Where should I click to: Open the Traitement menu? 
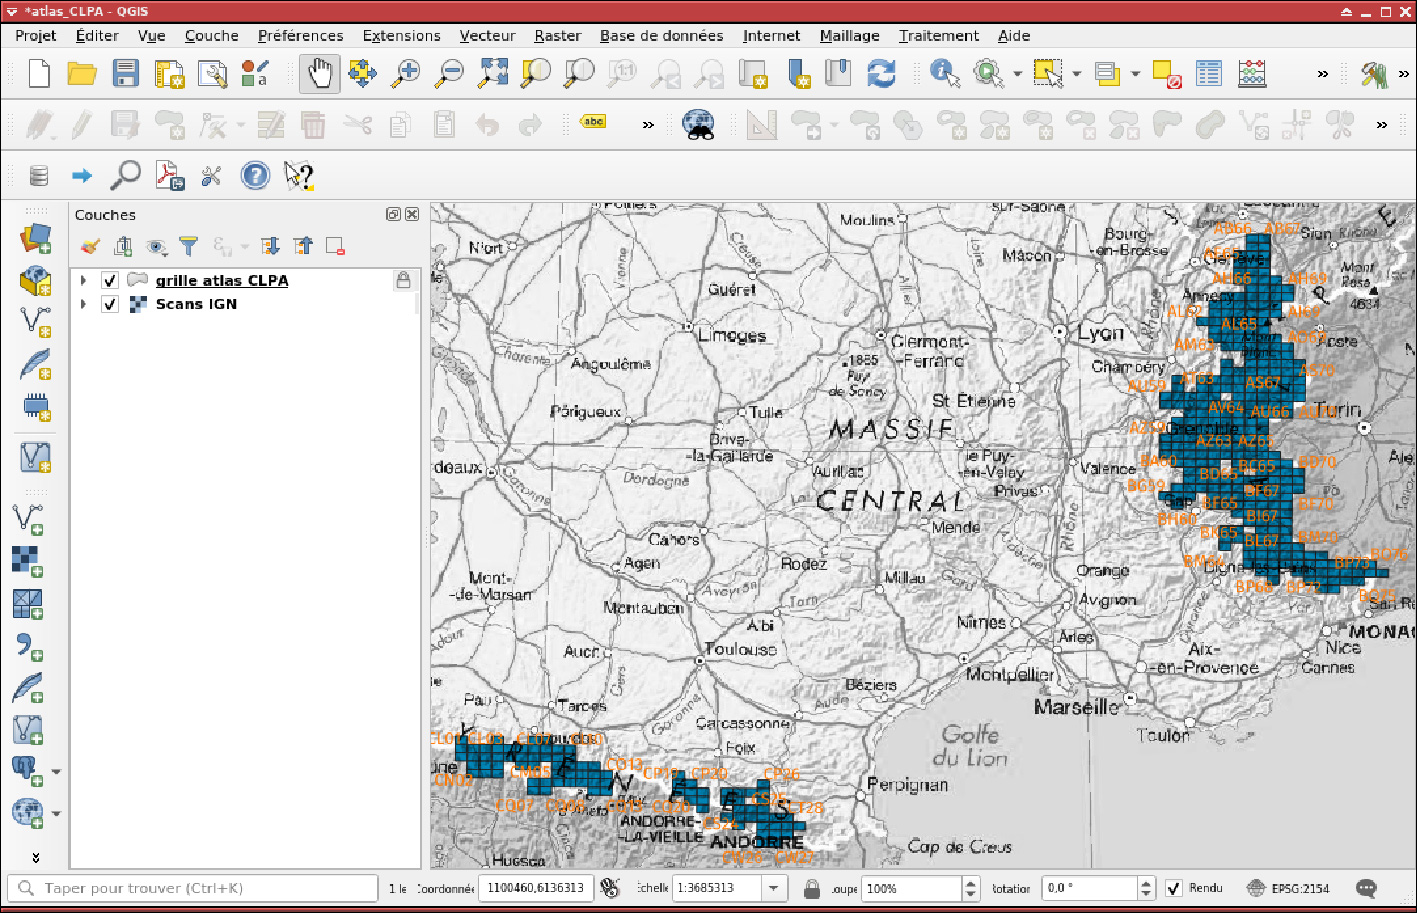tap(938, 35)
